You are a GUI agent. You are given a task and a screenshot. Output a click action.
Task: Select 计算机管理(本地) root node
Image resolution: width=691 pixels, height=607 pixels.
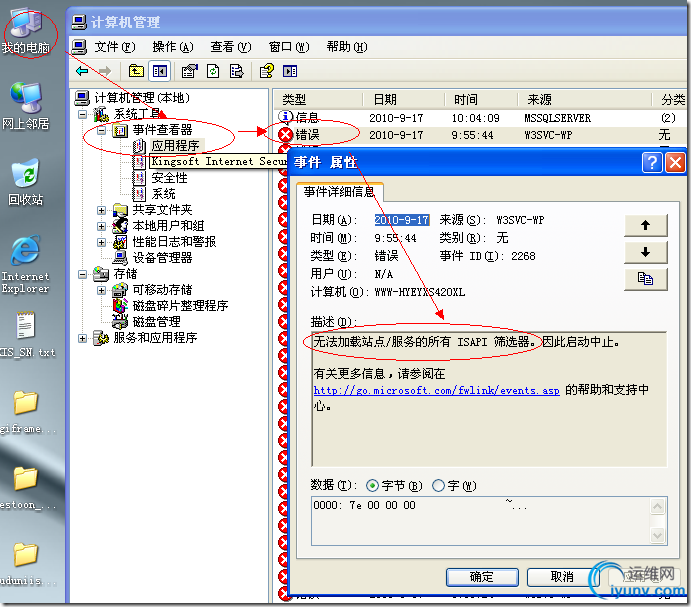tap(142, 97)
